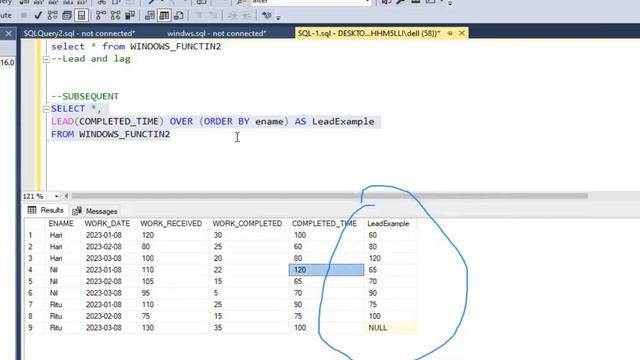Select row 1 header in results grid
The height and width of the screenshot is (360, 640).
pos(34,235)
